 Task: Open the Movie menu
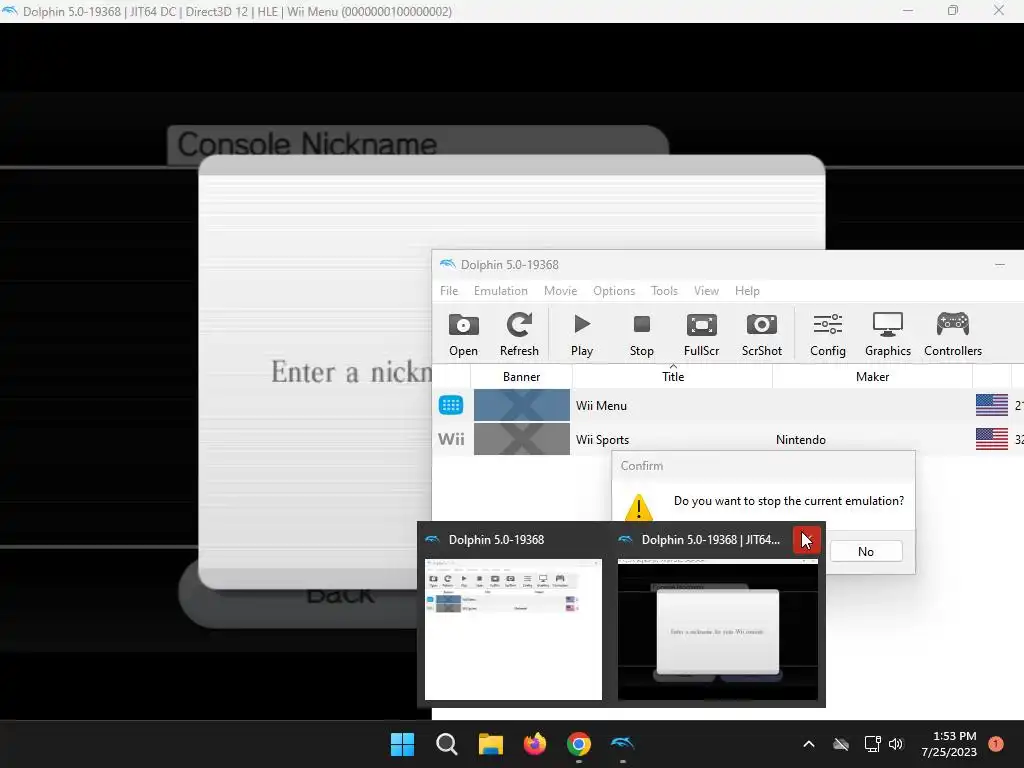point(560,291)
